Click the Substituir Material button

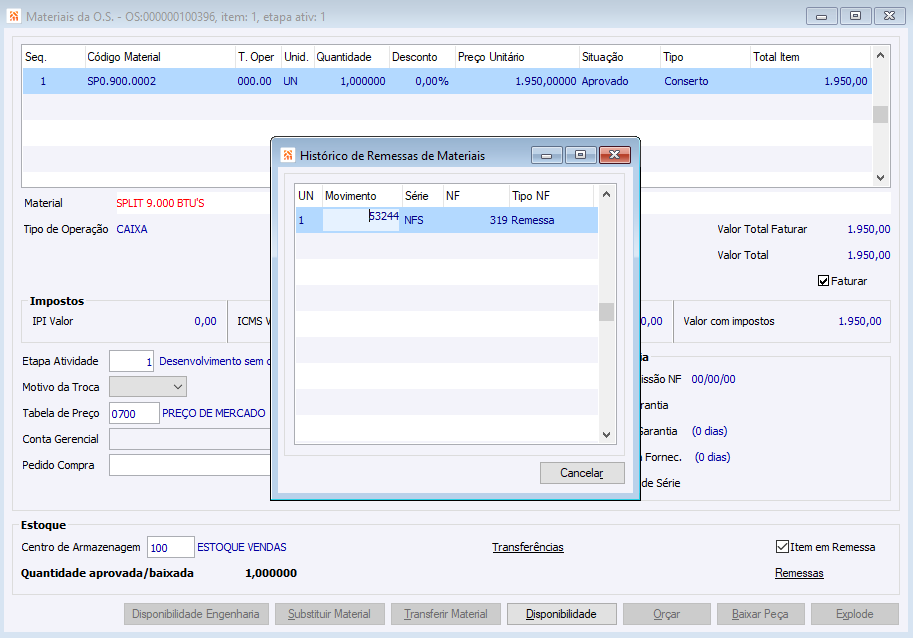click(x=329, y=614)
